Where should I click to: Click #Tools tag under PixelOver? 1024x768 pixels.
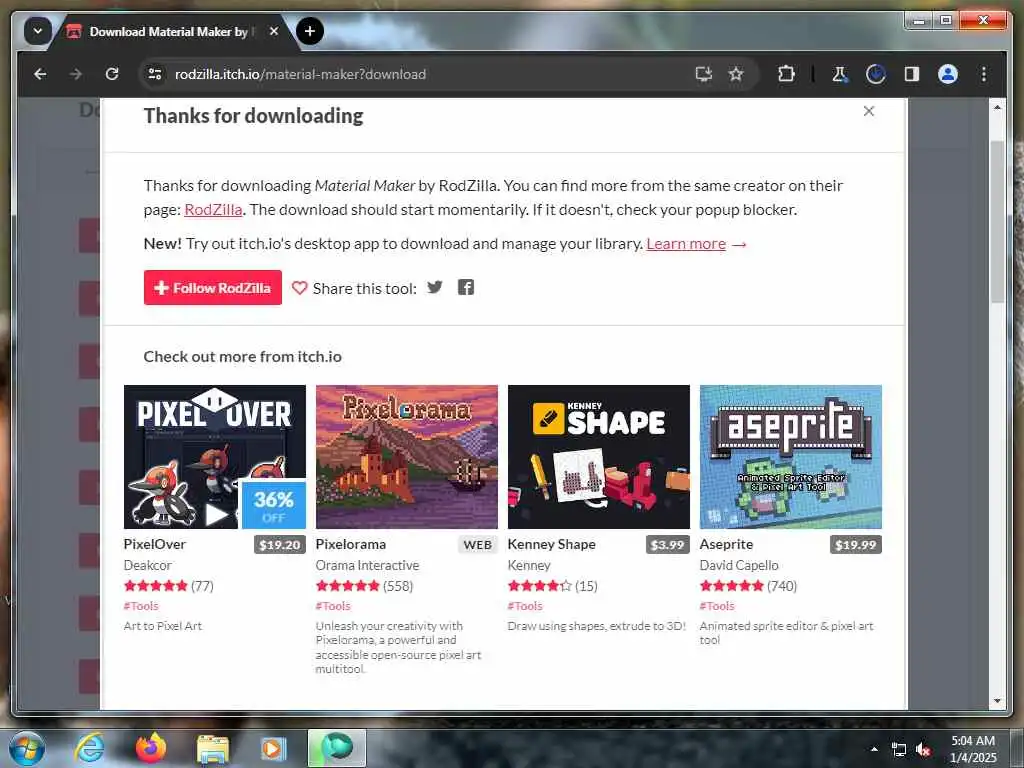tap(141, 606)
